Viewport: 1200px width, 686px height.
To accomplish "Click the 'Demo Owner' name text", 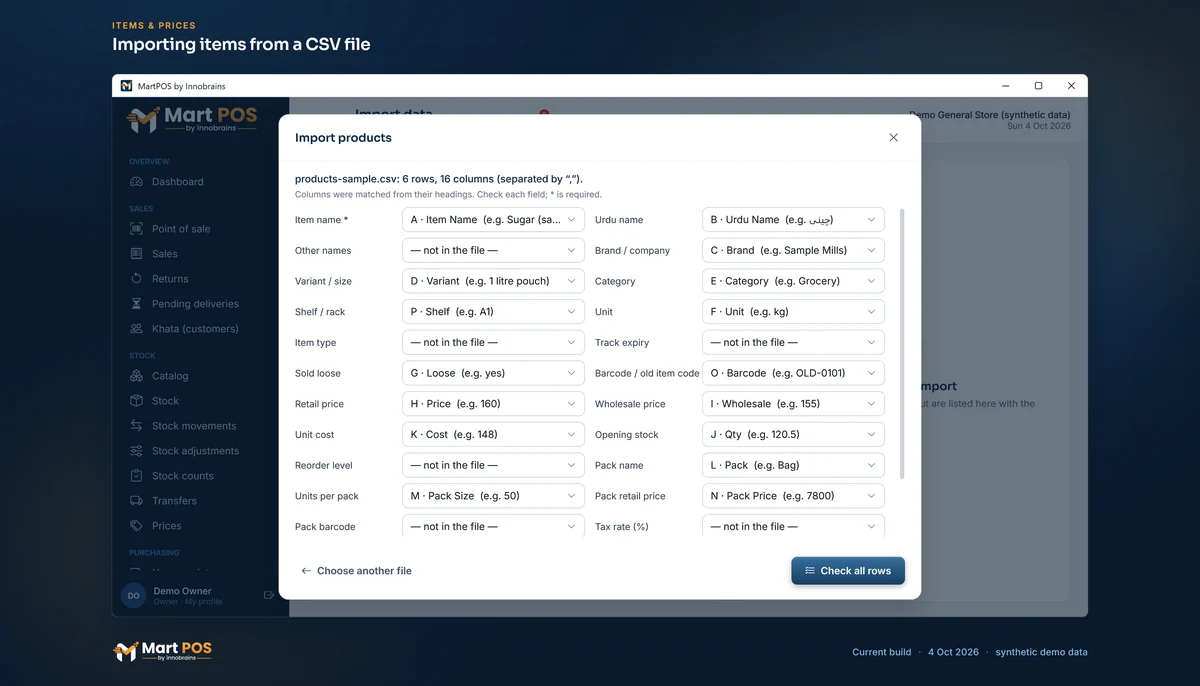I will [x=182, y=591].
